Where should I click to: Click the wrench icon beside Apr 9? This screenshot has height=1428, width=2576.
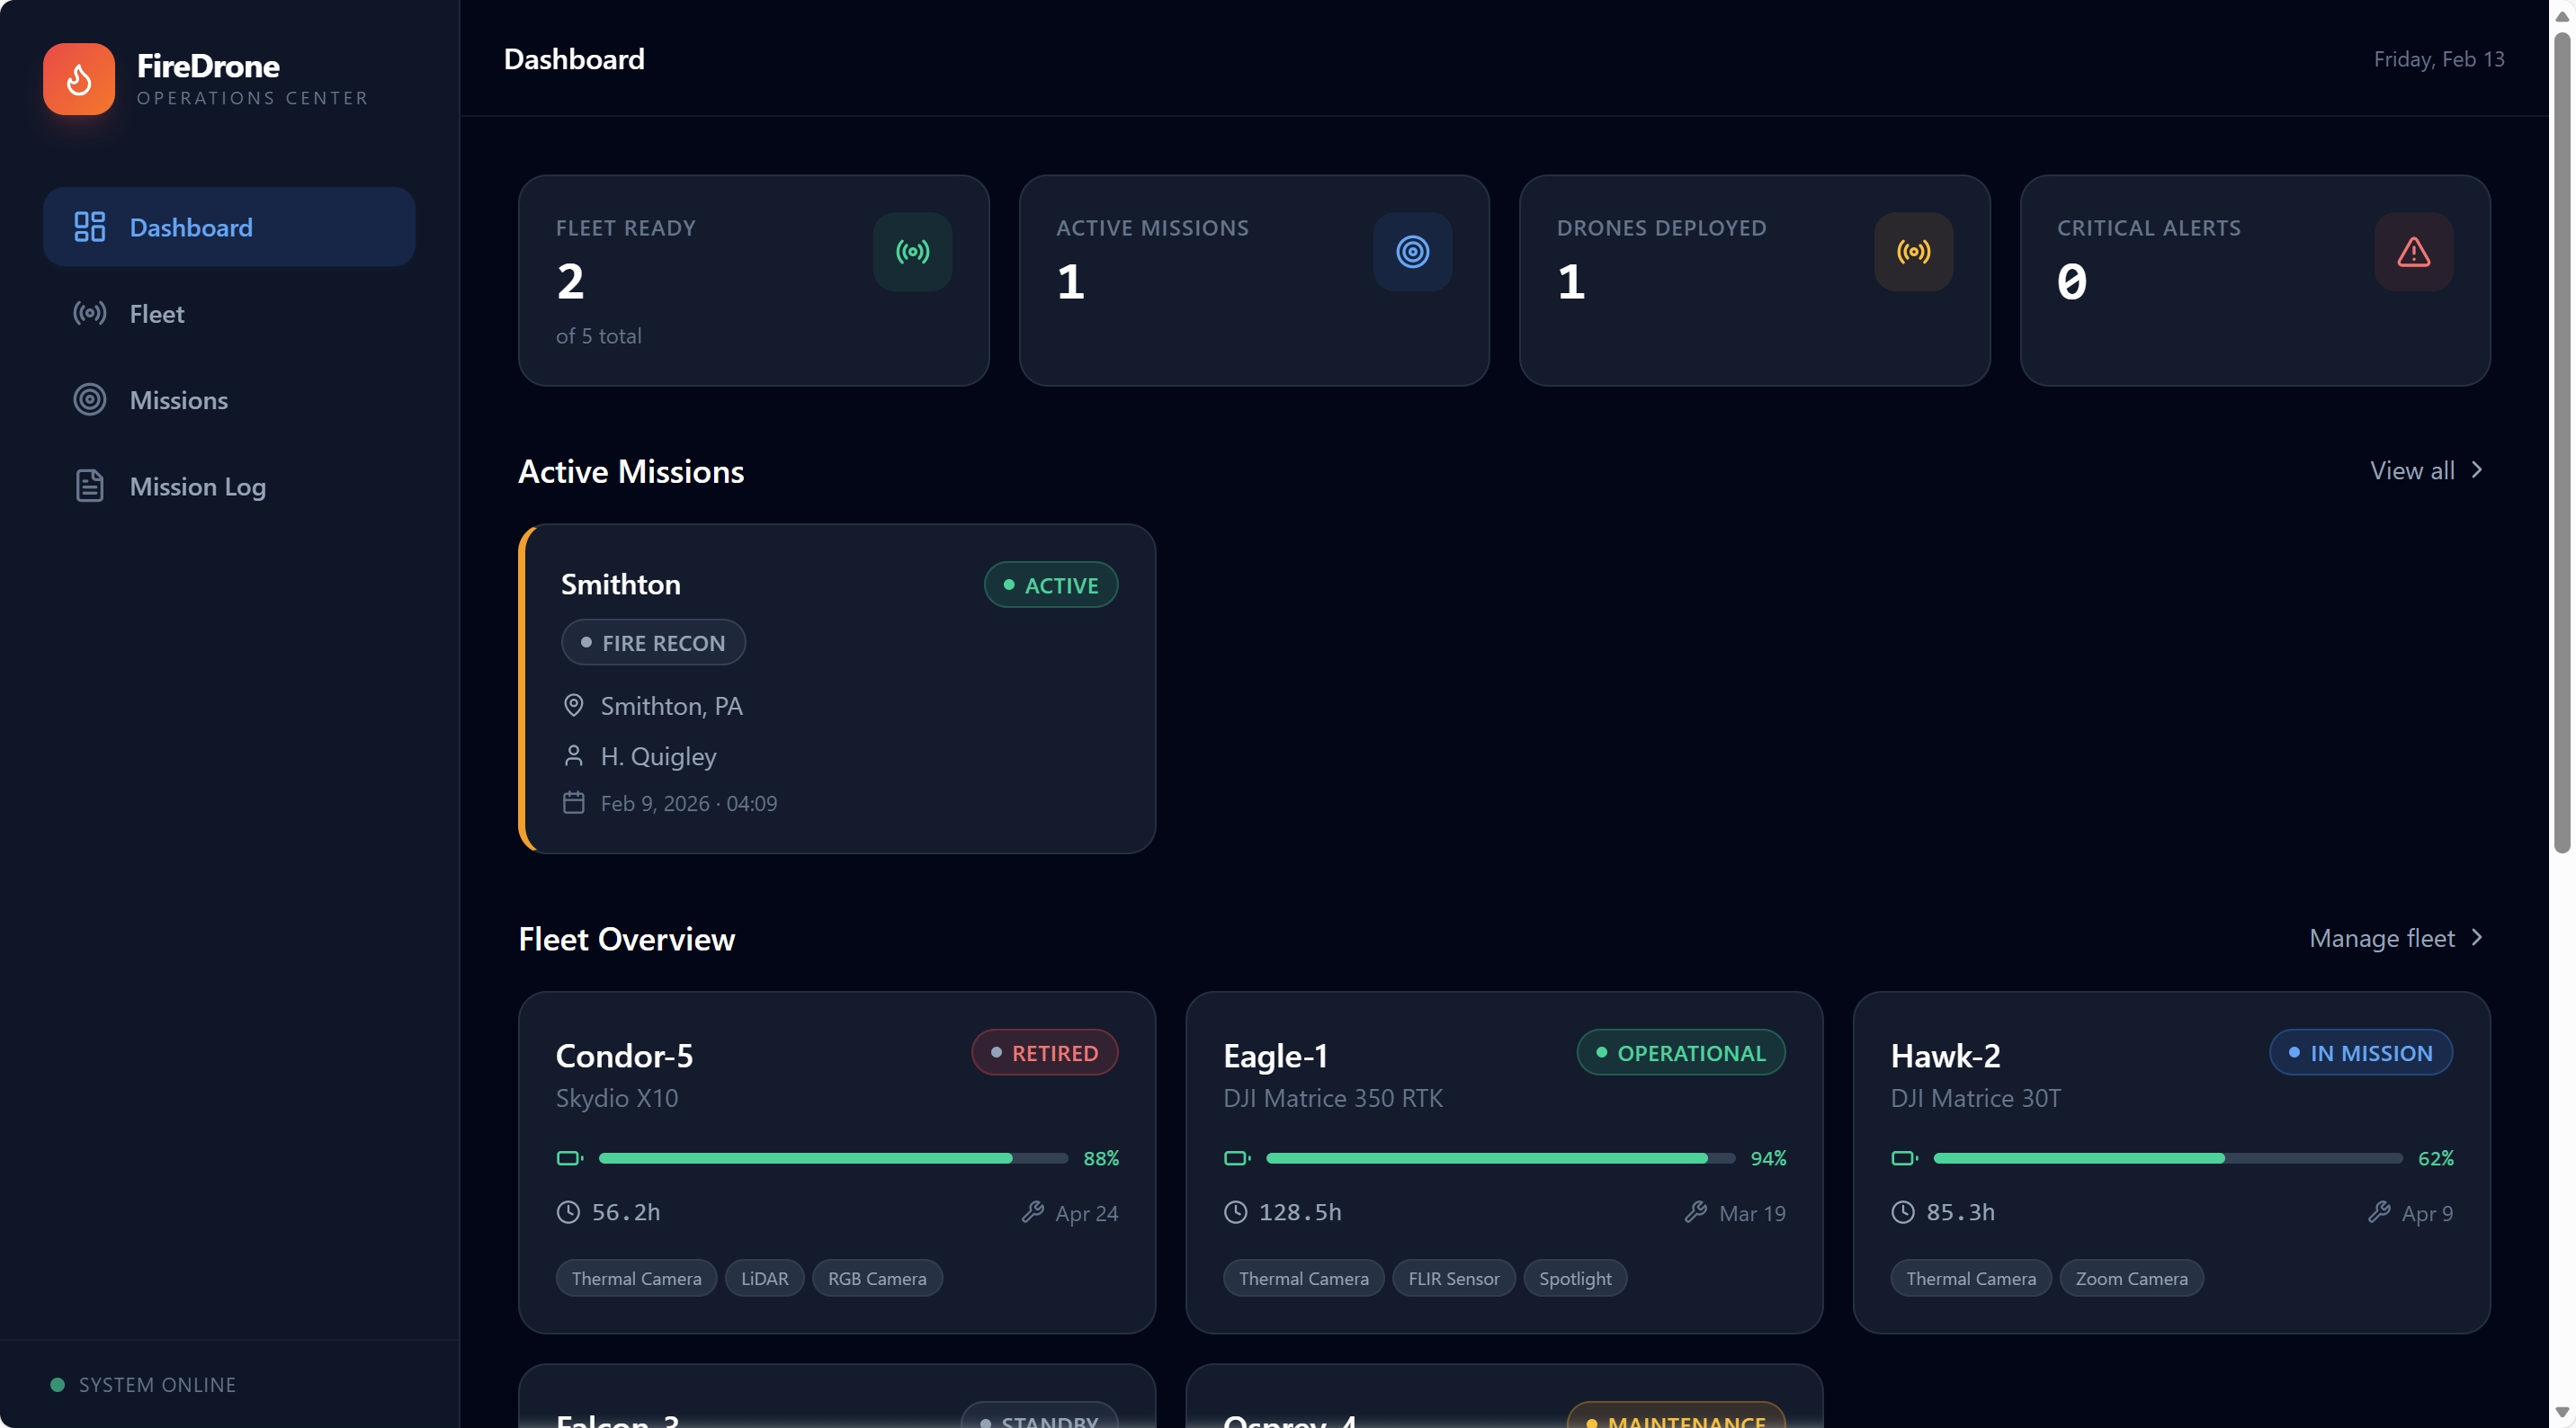(2379, 1213)
